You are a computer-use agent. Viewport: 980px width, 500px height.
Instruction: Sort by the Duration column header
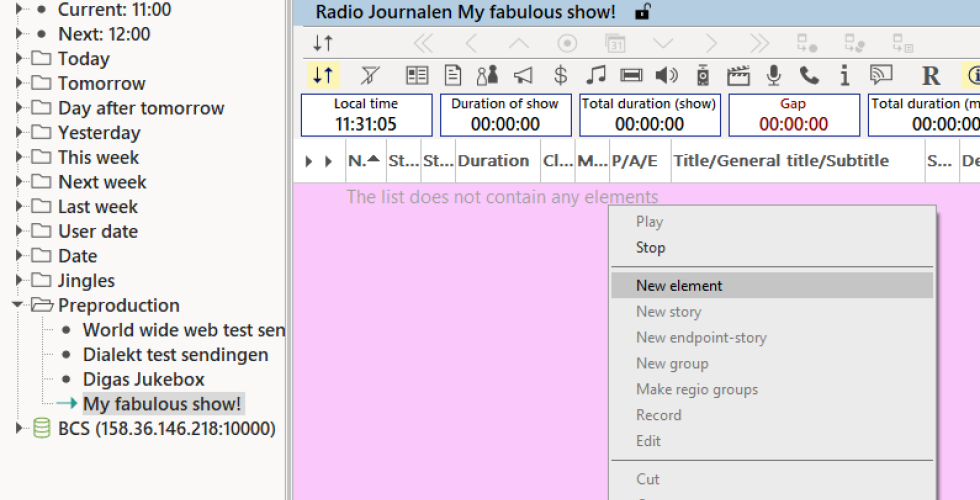pos(493,161)
